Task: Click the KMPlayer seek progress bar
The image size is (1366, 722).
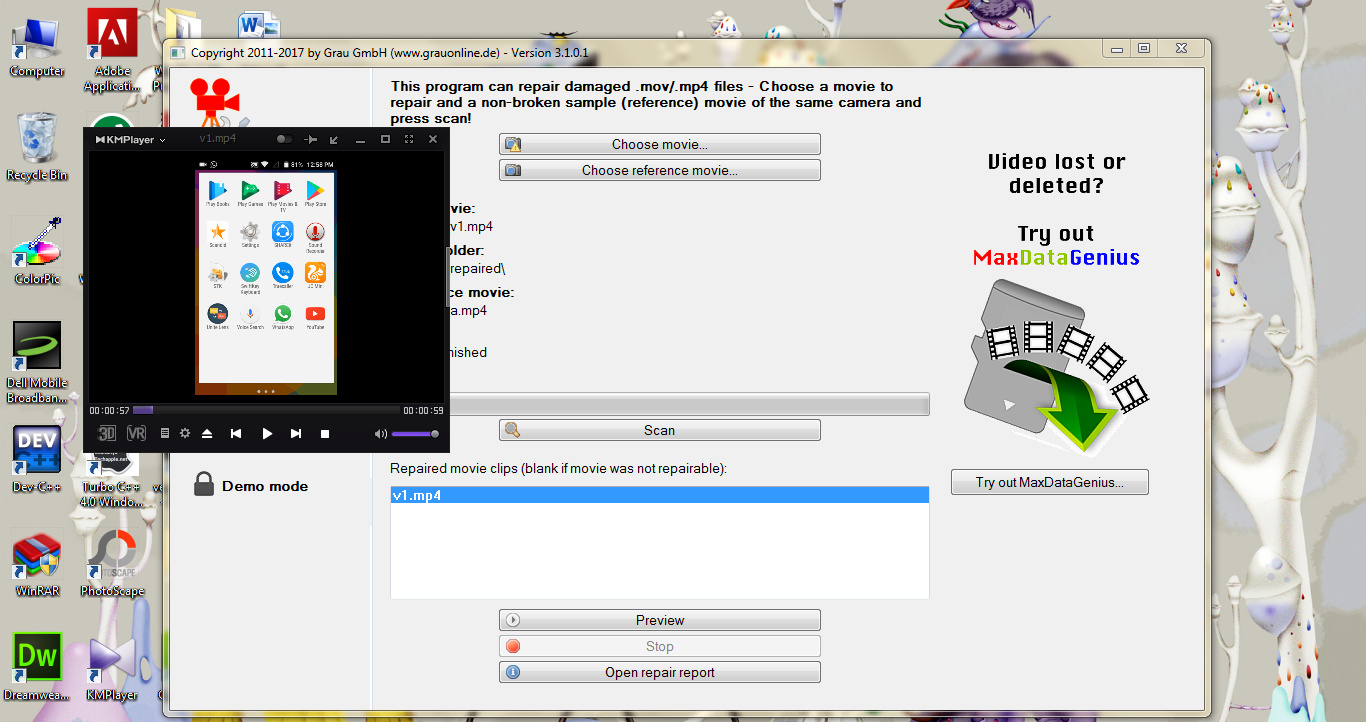Action: point(265,410)
